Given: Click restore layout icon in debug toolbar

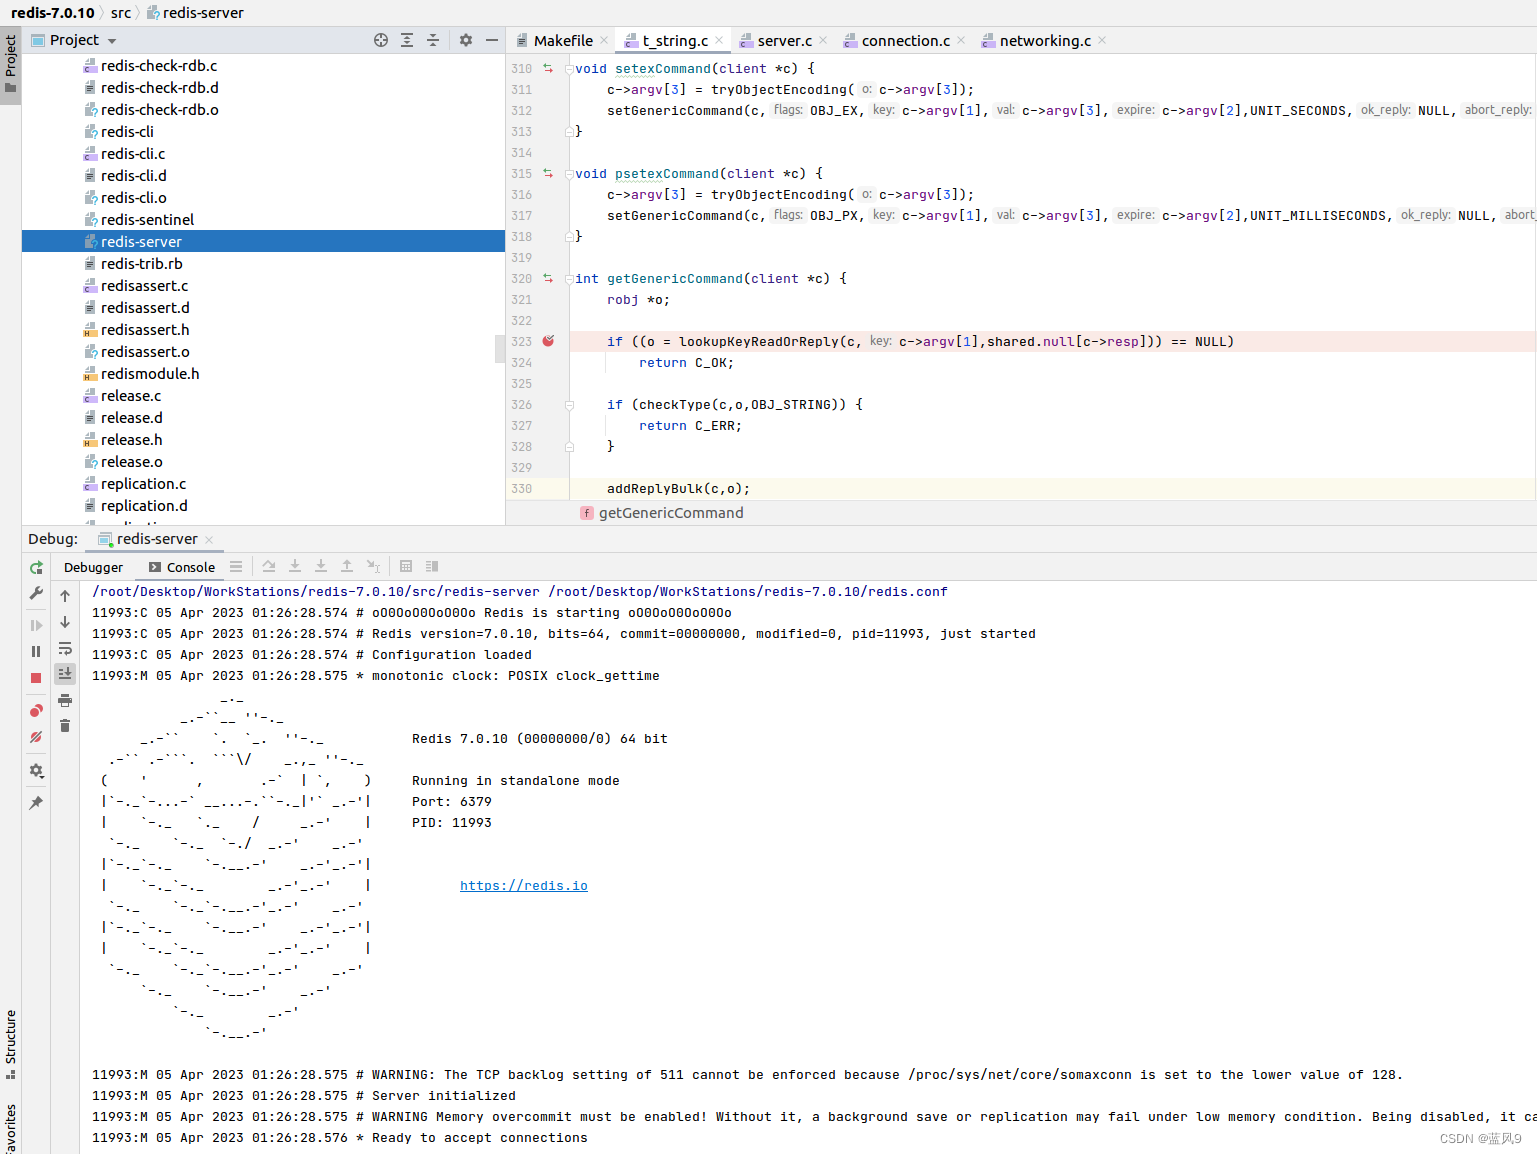Looking at the screenshot, I should coord(432,566).
